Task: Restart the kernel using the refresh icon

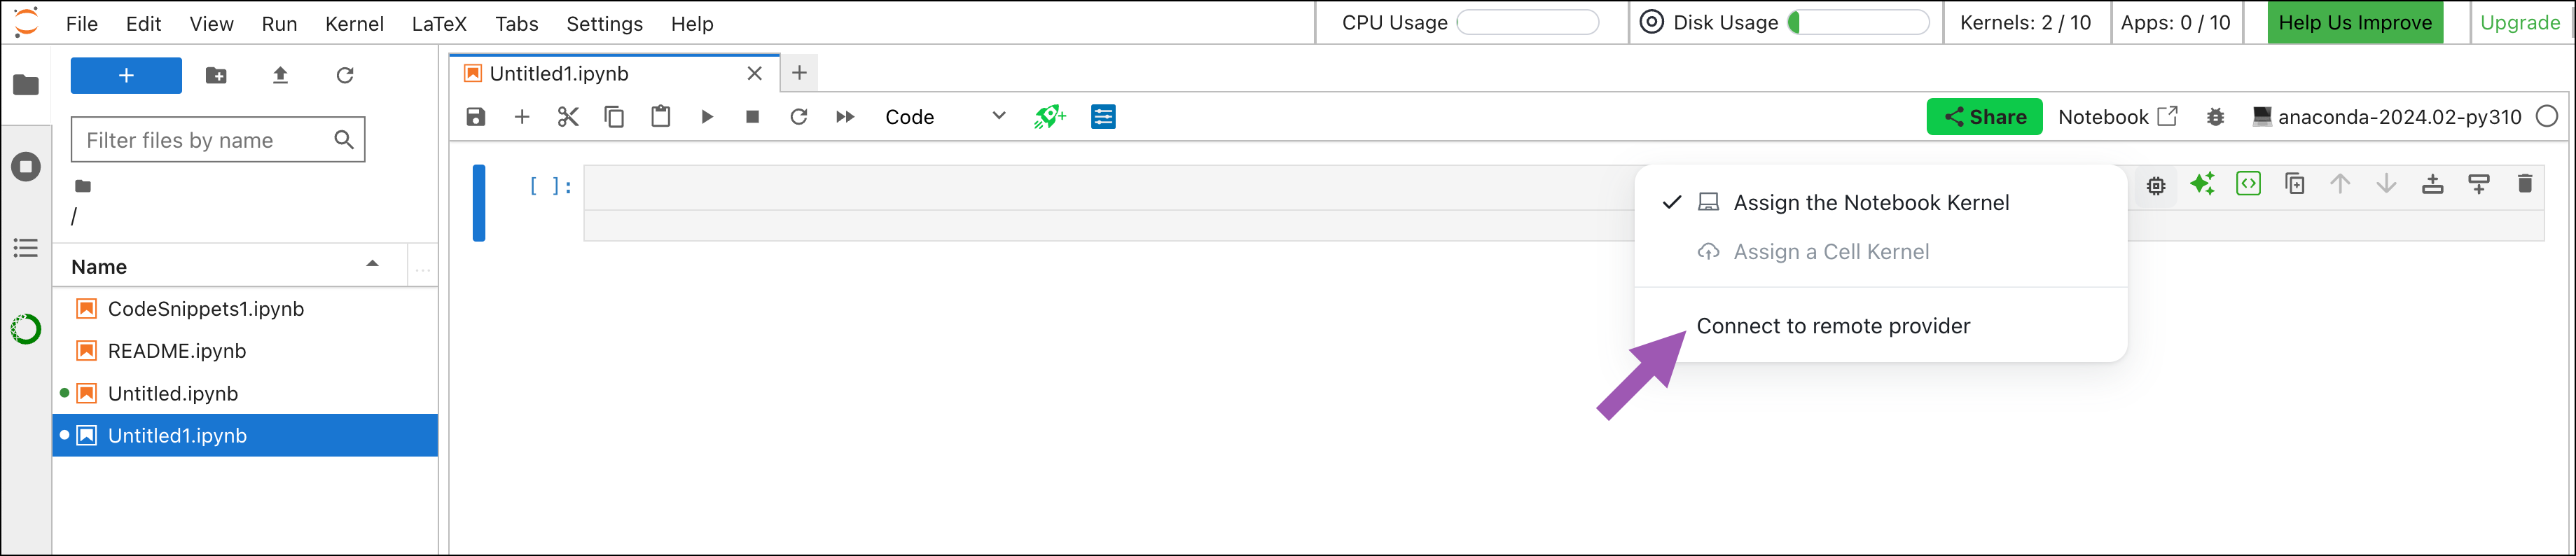Action: click(798, 117)
